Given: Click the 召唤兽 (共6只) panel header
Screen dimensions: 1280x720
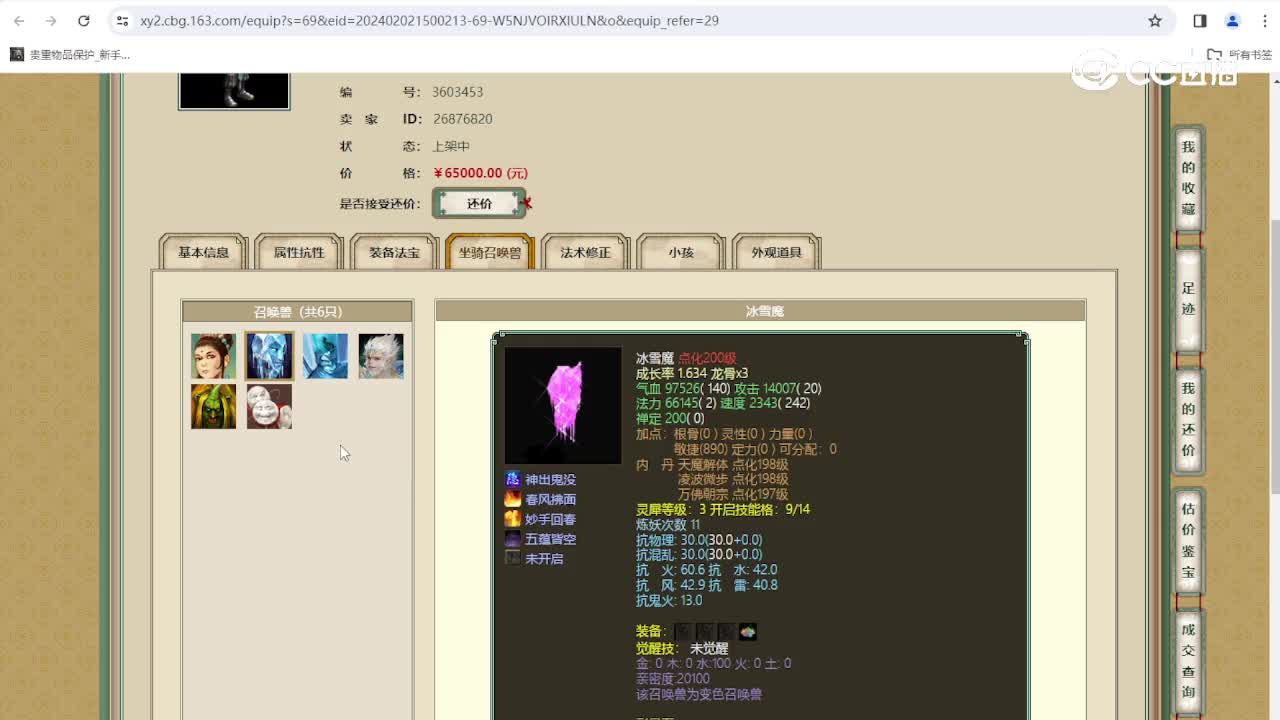Looking at the screenshot, I should [297, 312].
